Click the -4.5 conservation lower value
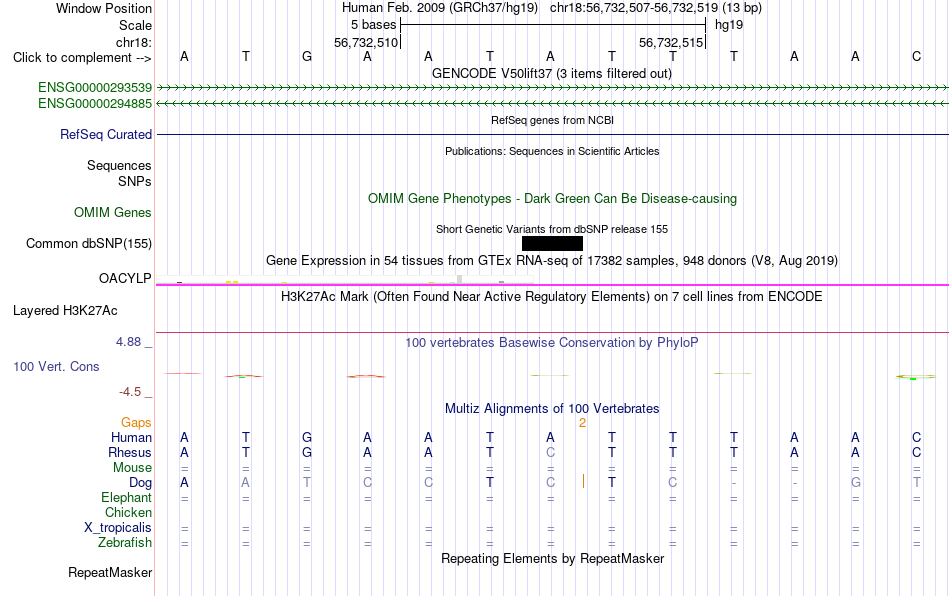 (x=130, y=392)
